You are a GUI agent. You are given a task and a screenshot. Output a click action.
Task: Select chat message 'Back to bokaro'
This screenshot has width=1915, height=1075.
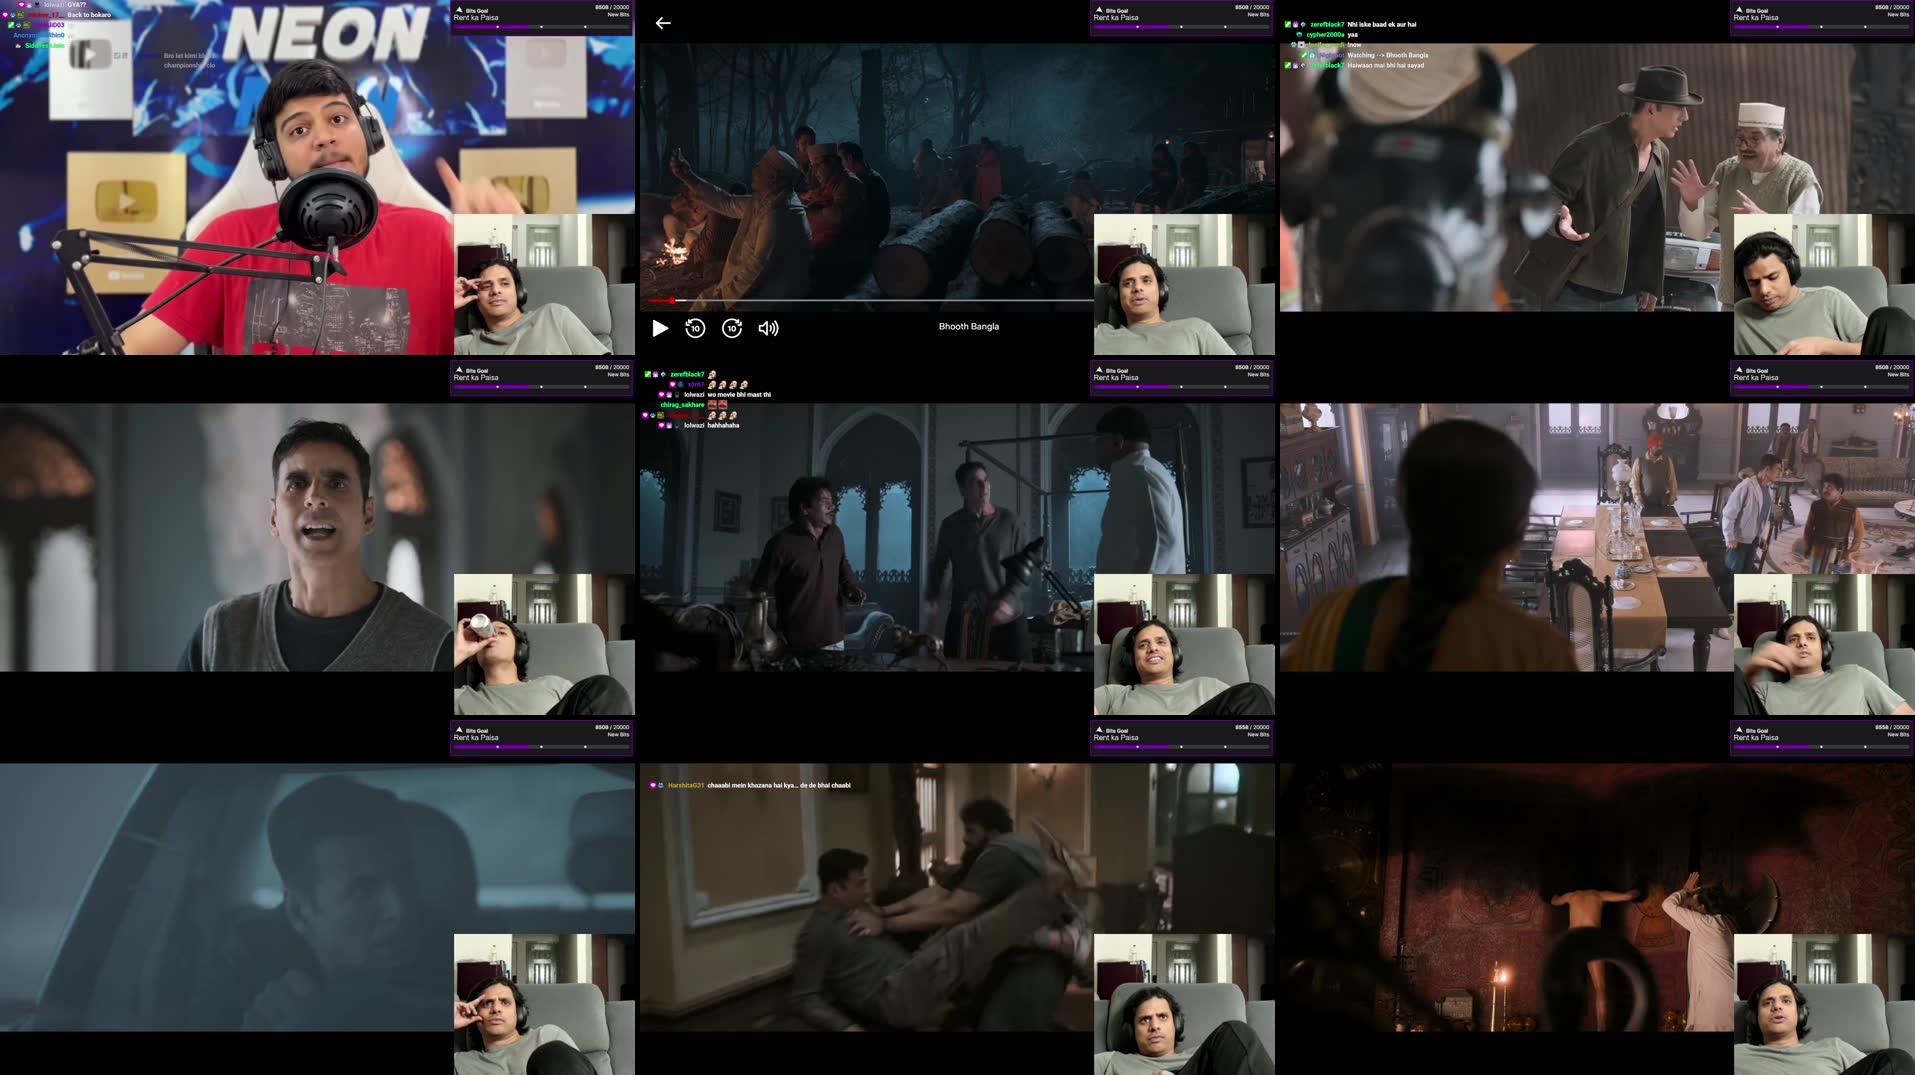coord(89,15)
